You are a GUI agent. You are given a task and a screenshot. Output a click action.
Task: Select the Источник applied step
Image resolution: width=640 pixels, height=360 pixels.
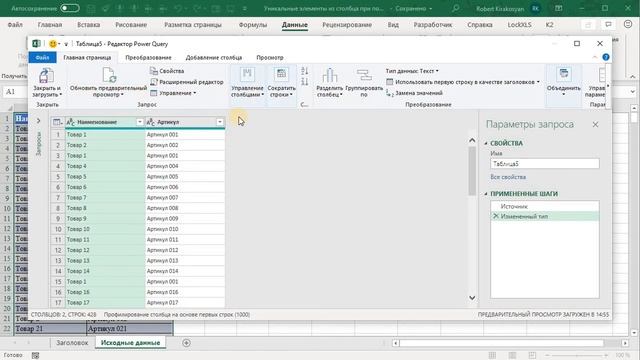(545, 207)
